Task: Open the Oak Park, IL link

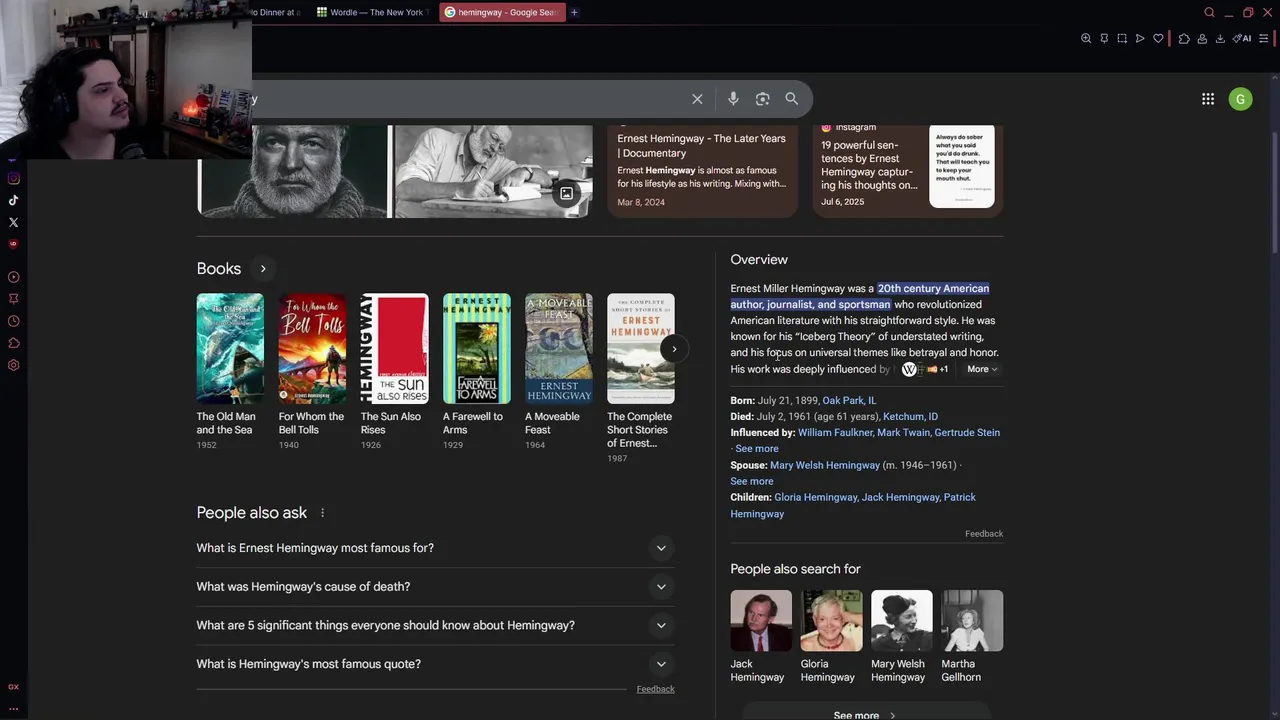Action: 849,400
